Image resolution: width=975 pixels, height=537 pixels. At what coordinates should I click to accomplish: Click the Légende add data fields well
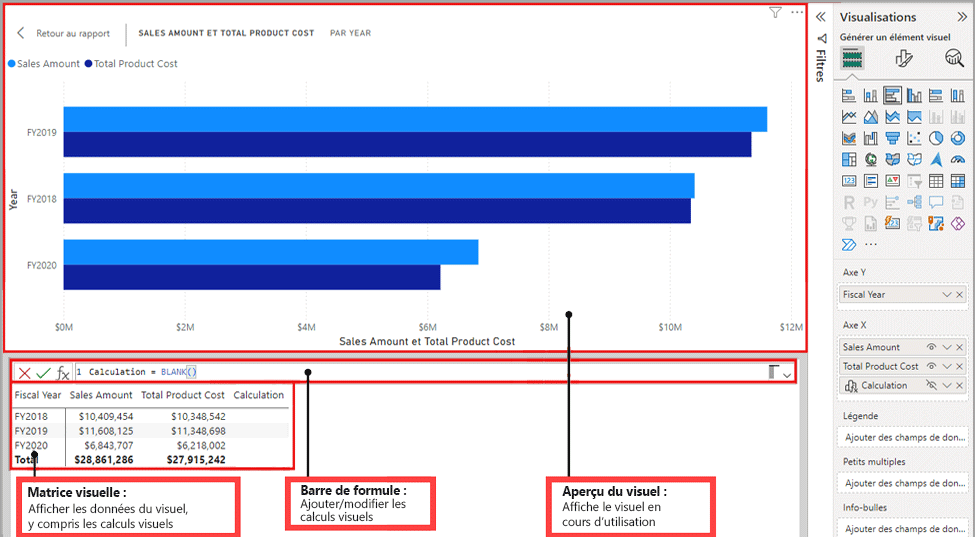coord(903,438)
